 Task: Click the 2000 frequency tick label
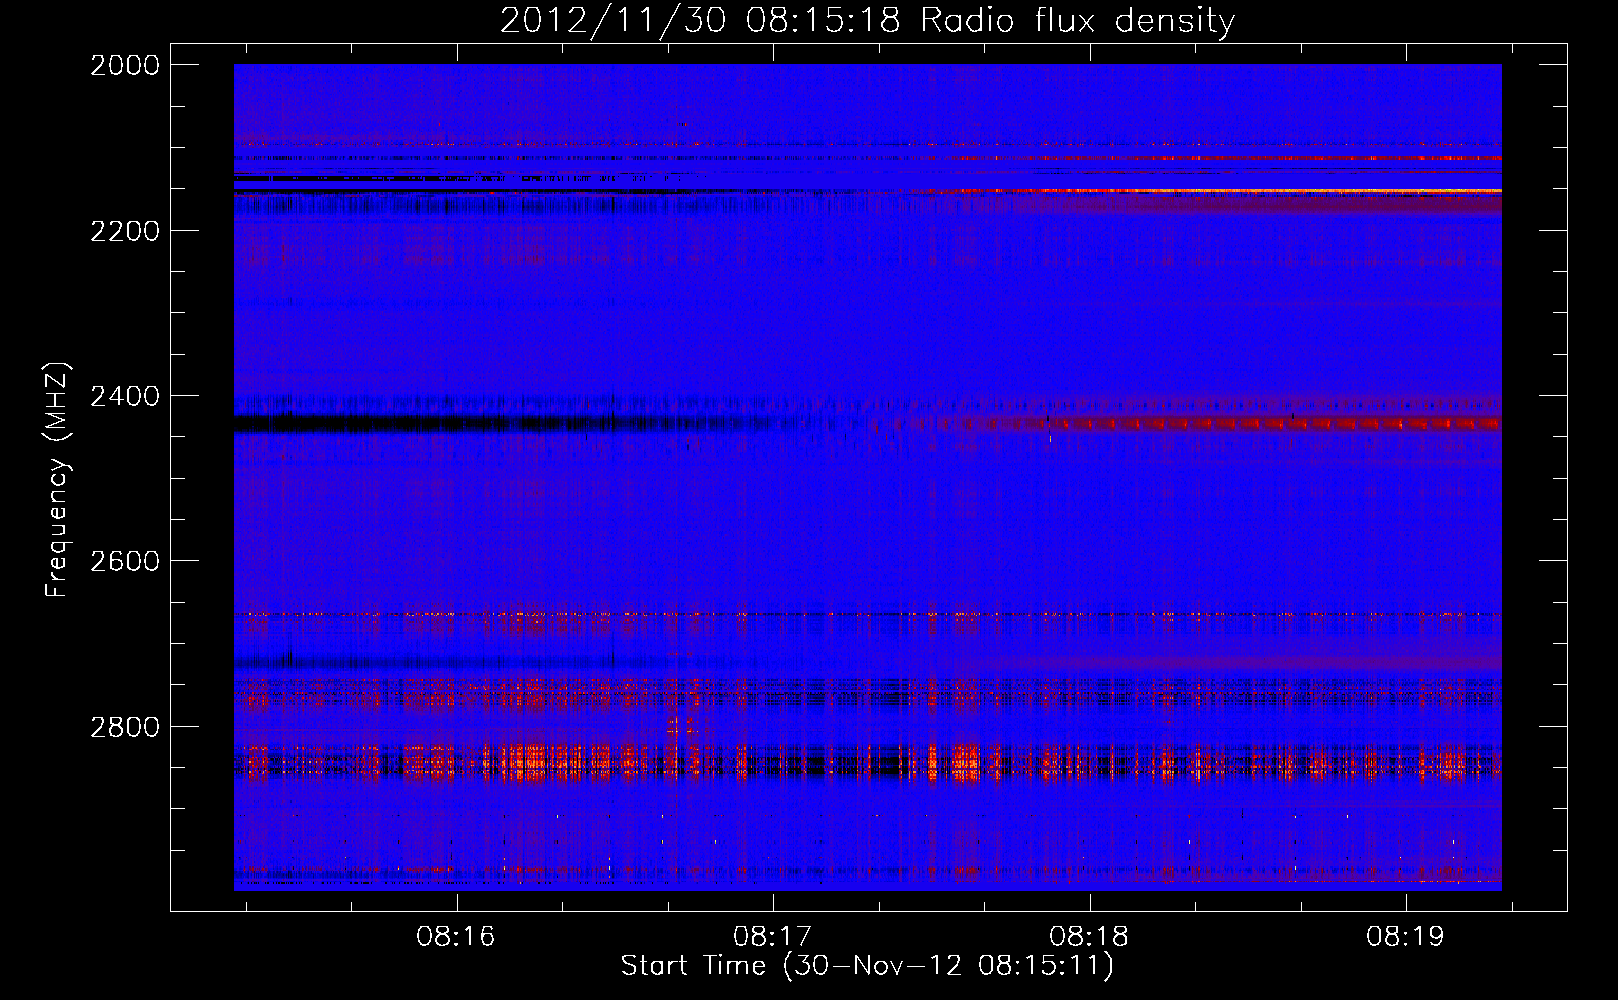[125, 65]
